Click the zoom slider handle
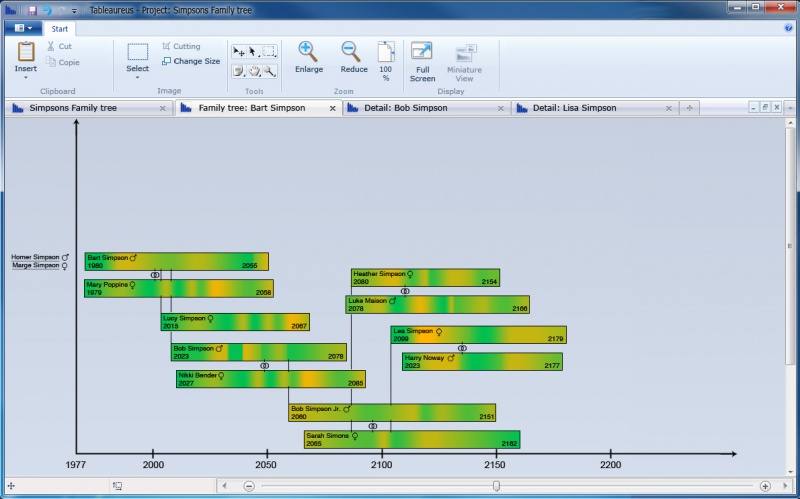Viewport: 800px width, 499px height. [496, 486]
